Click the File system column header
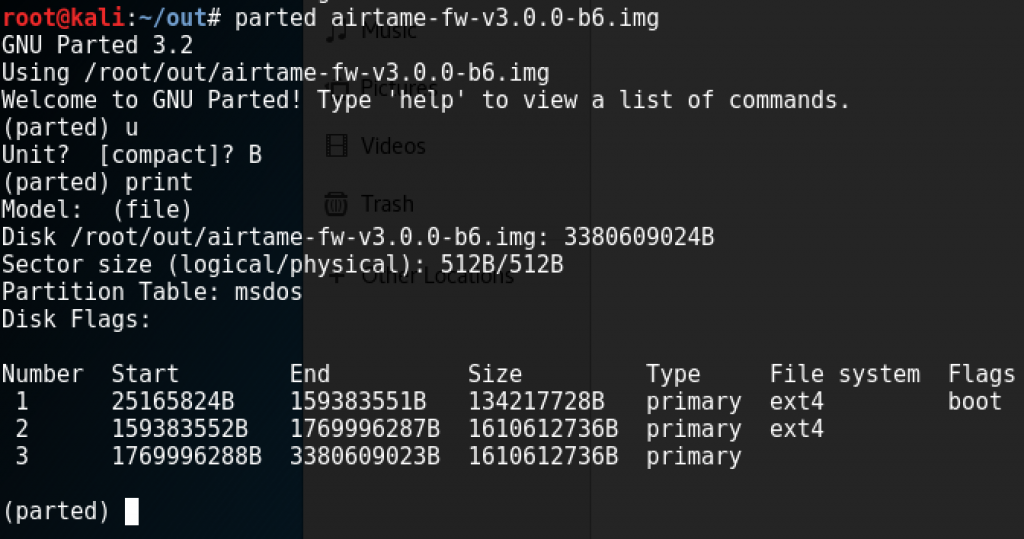Viewport: 1024px width, 539px height. pyautogui.click(x=844, y=374)
